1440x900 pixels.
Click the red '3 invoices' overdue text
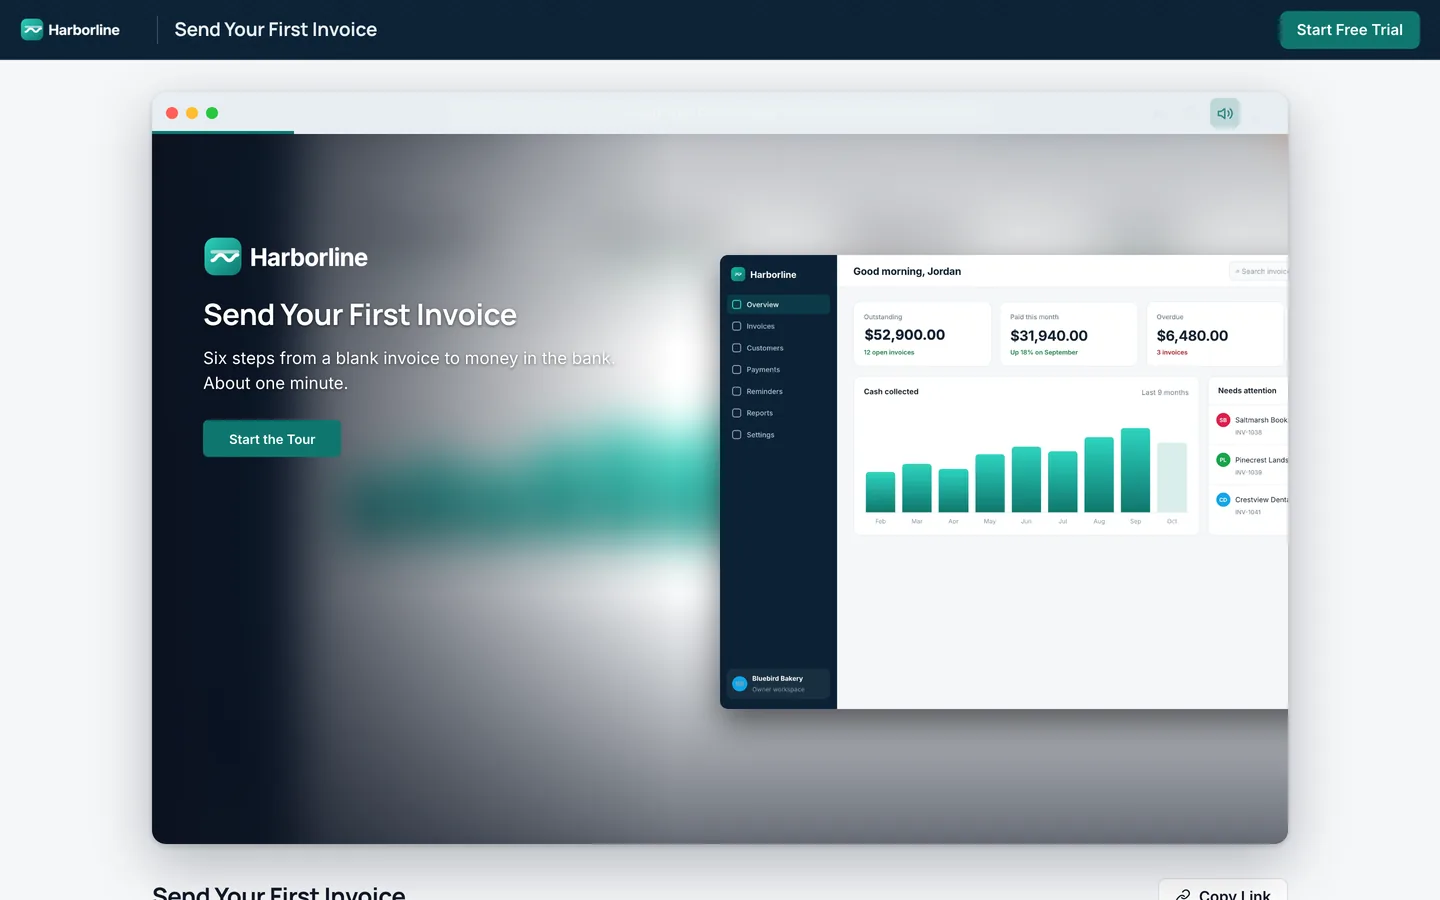pyautogui.click(x=1172, y=352)
